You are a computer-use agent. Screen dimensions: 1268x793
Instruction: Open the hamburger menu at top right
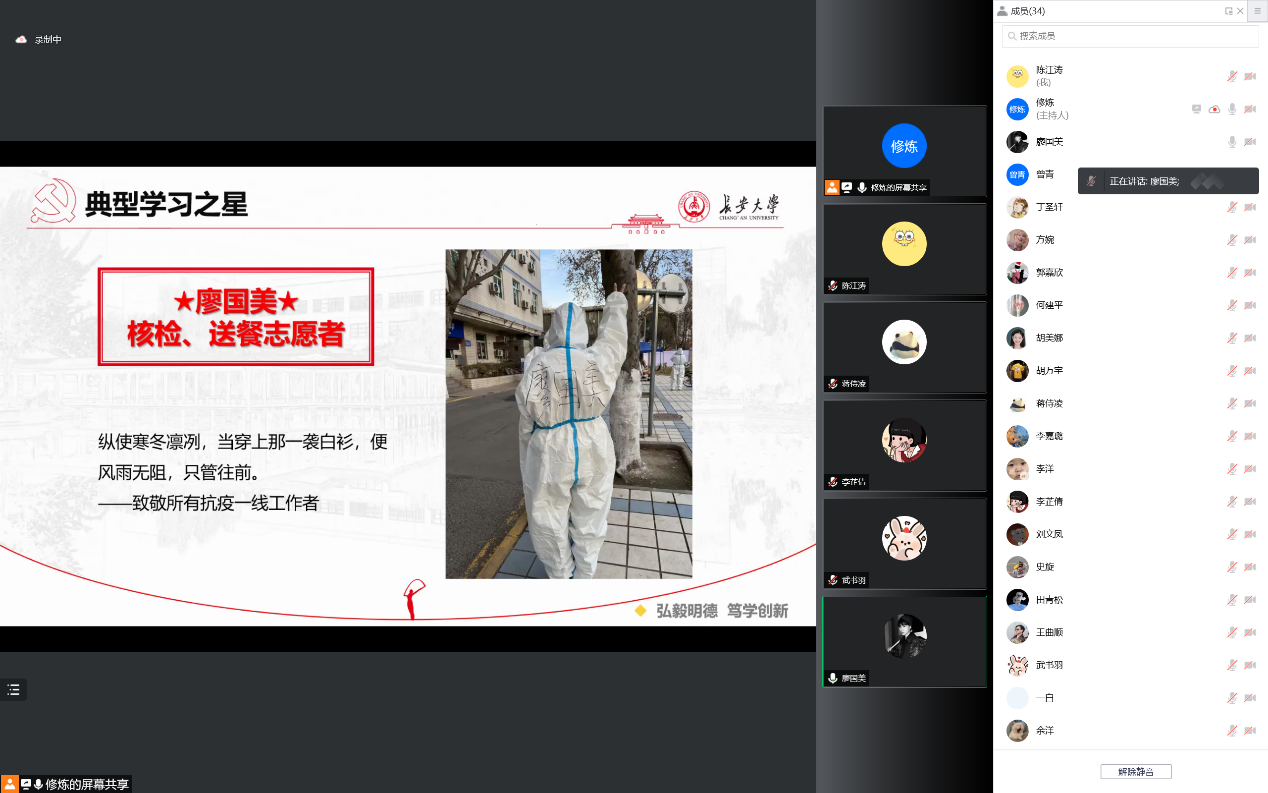tap(1257, 11)
